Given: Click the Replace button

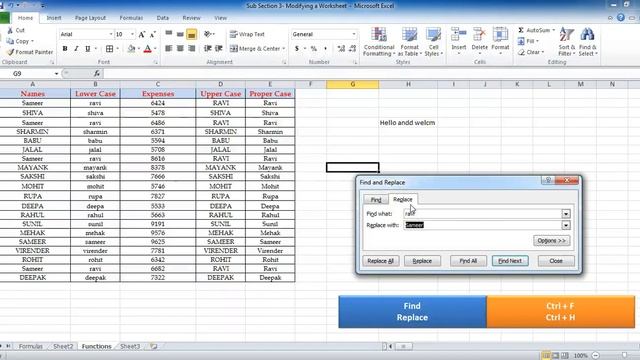Looking at the screenshot, I should [422, 261].
